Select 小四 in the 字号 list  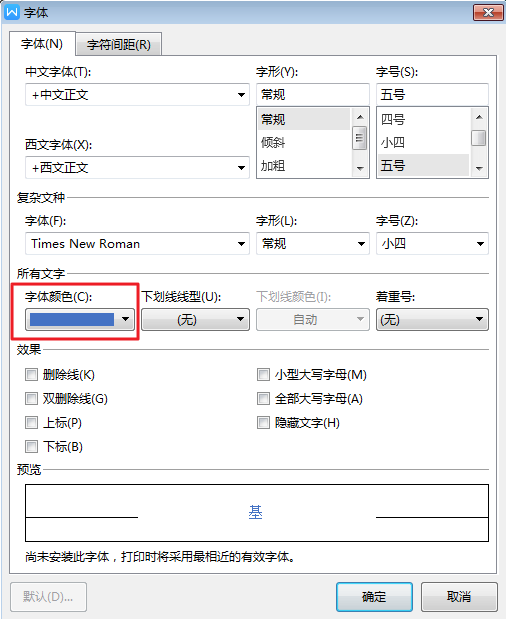(424, 143)
